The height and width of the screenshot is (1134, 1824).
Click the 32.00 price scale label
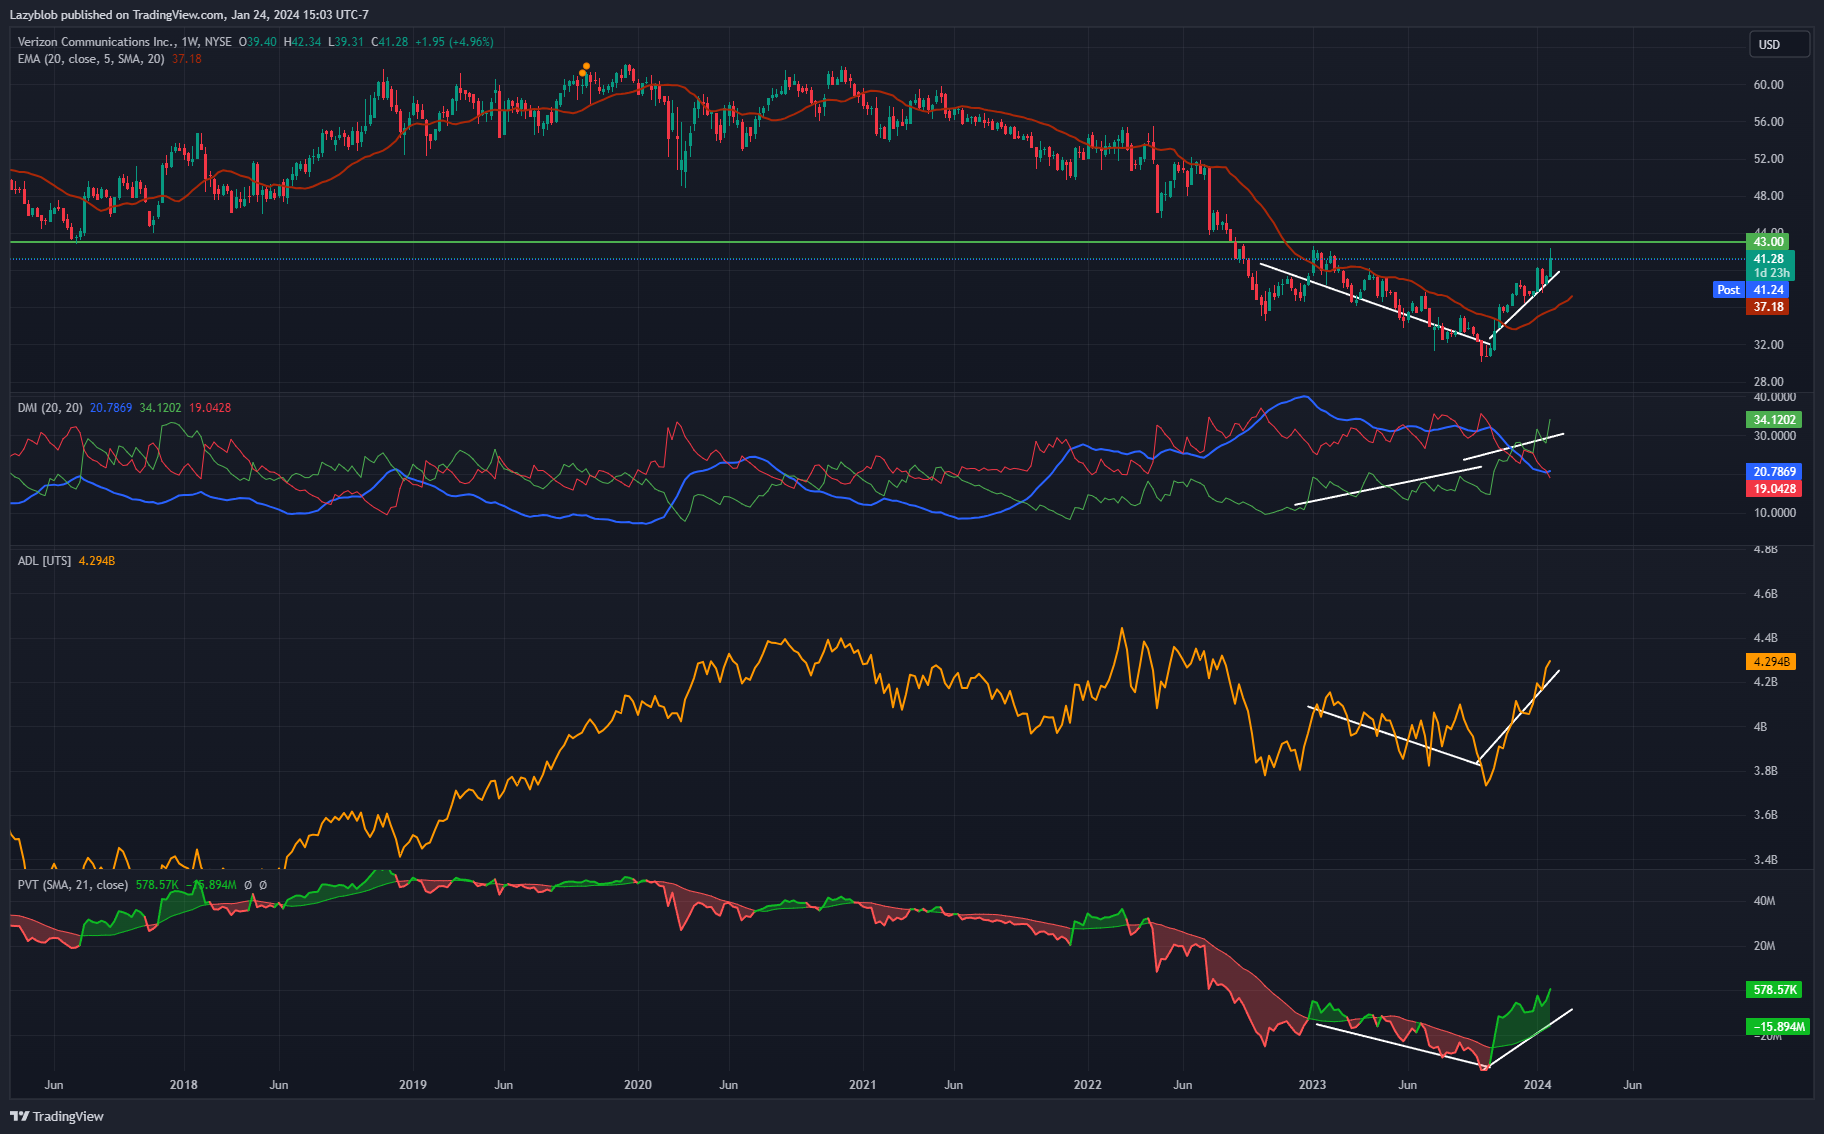pos(1768,345)
